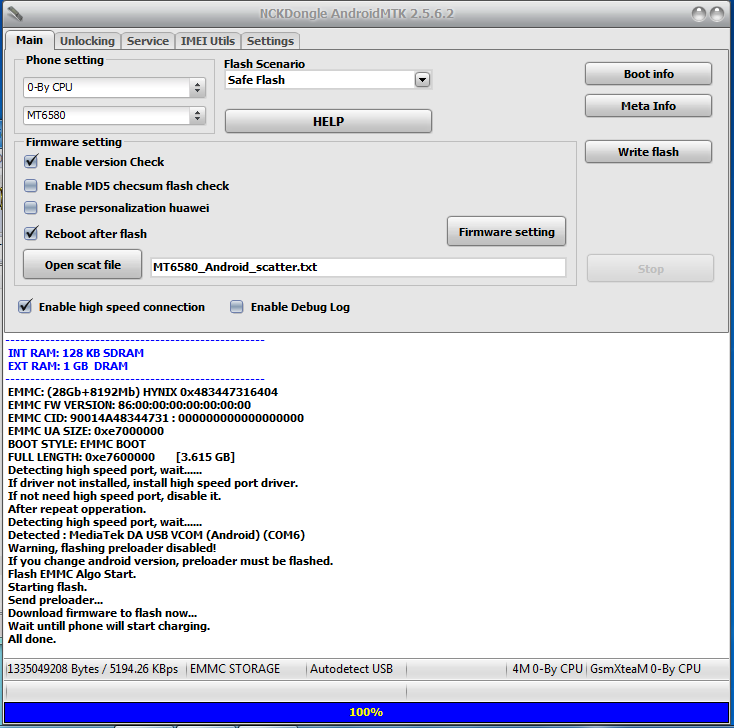
Task: Click the 'Detected : MediaTek DA USB VCOM' line
Action: click(156, 535)
